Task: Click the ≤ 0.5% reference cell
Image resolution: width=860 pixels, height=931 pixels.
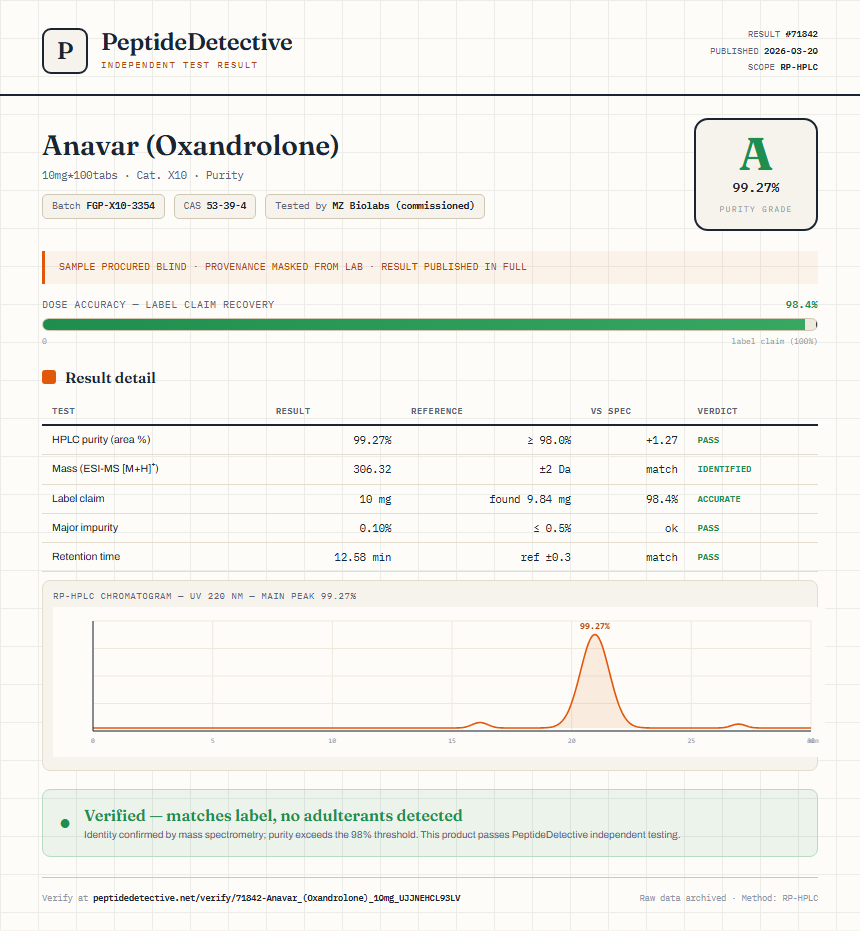Action: click(x=552, y=528)
